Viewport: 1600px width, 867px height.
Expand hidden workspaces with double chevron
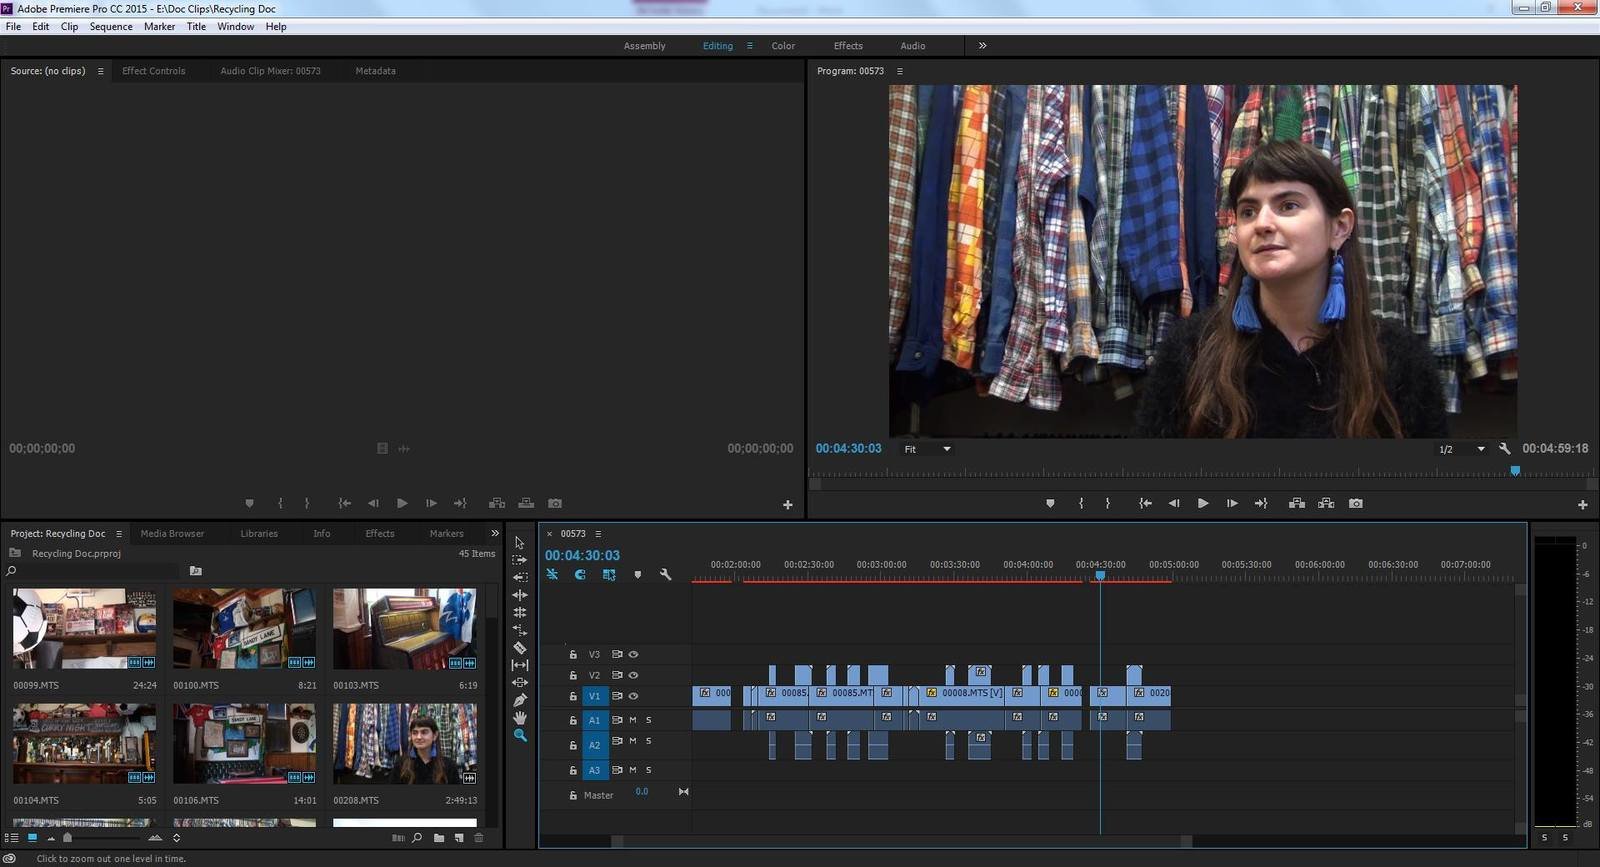pyautogui.click(x=982, y=45)
